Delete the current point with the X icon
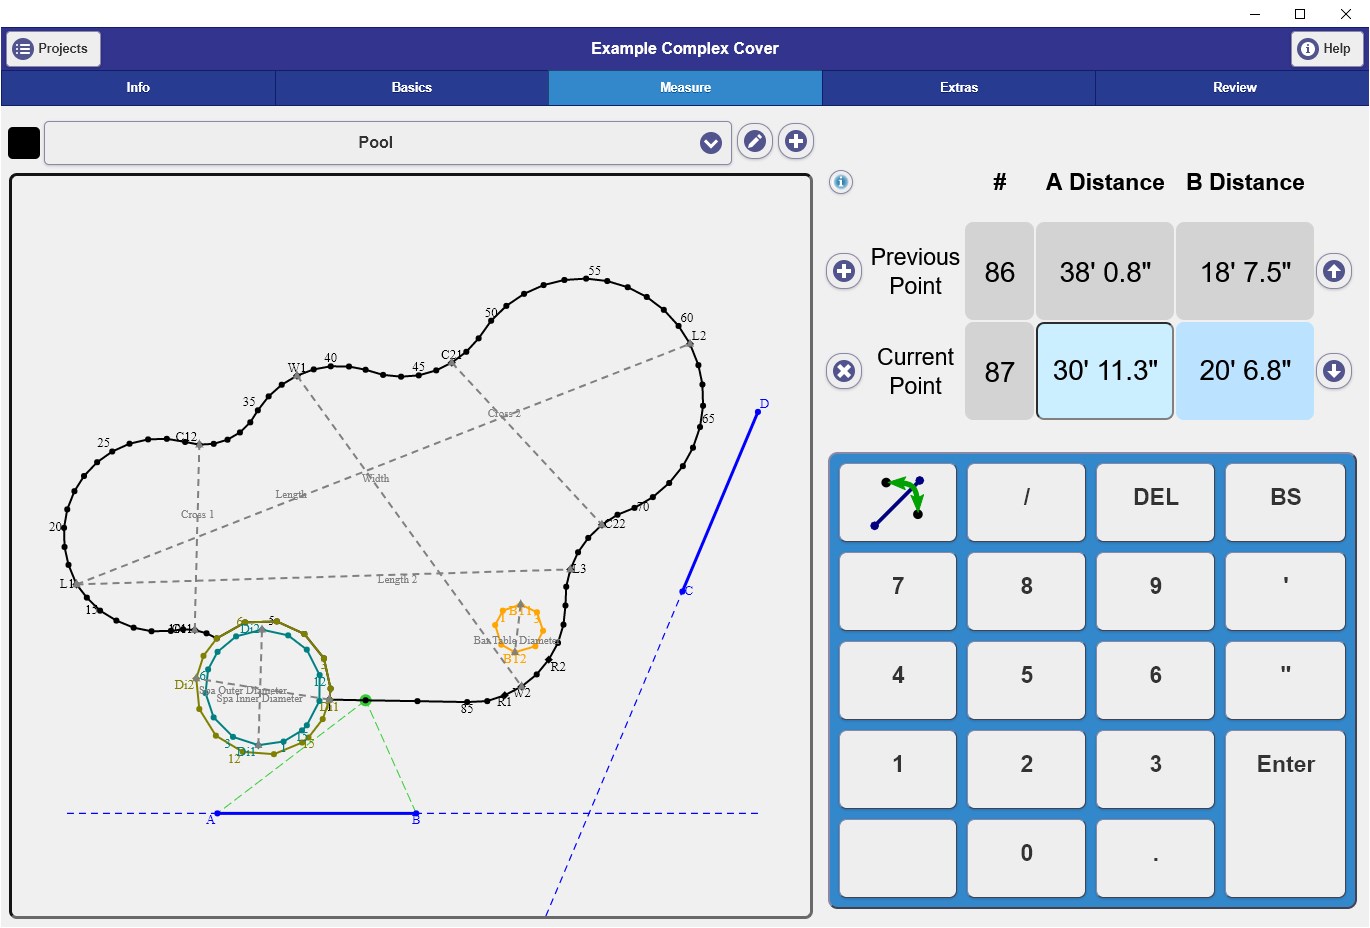 click(x=844, y=371)
